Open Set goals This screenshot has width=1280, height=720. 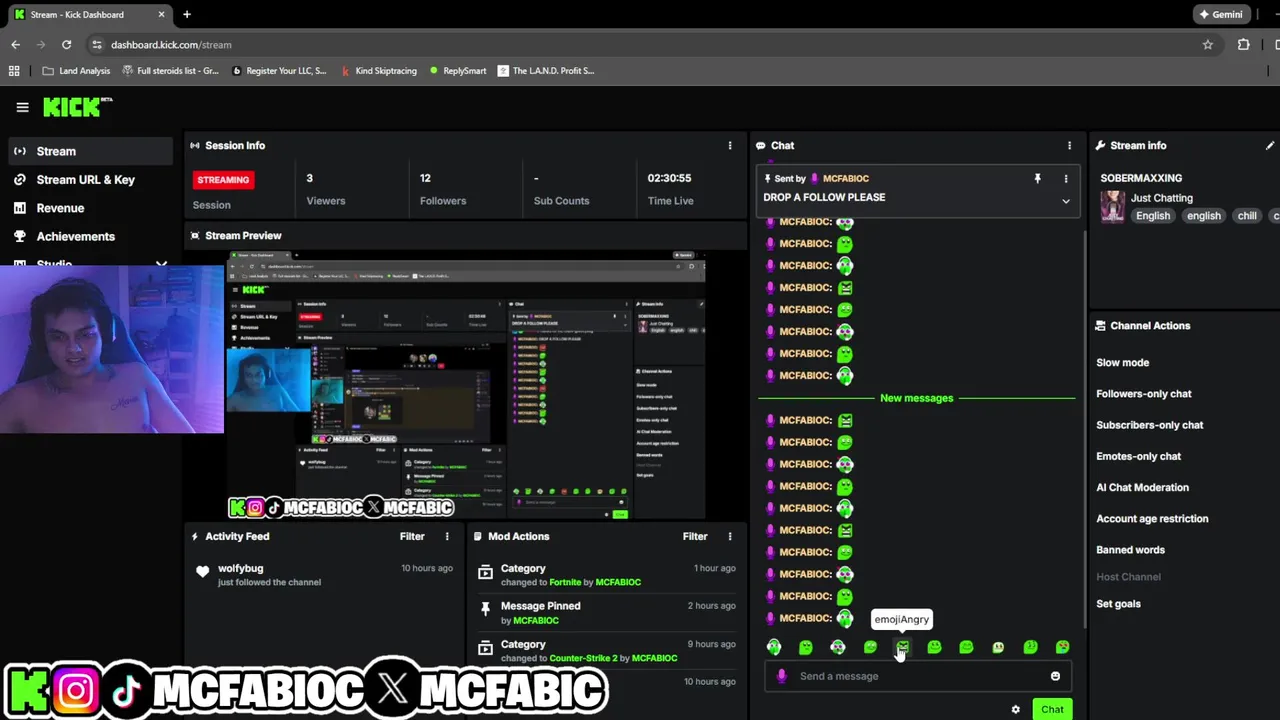click(x=1119, y=604)
